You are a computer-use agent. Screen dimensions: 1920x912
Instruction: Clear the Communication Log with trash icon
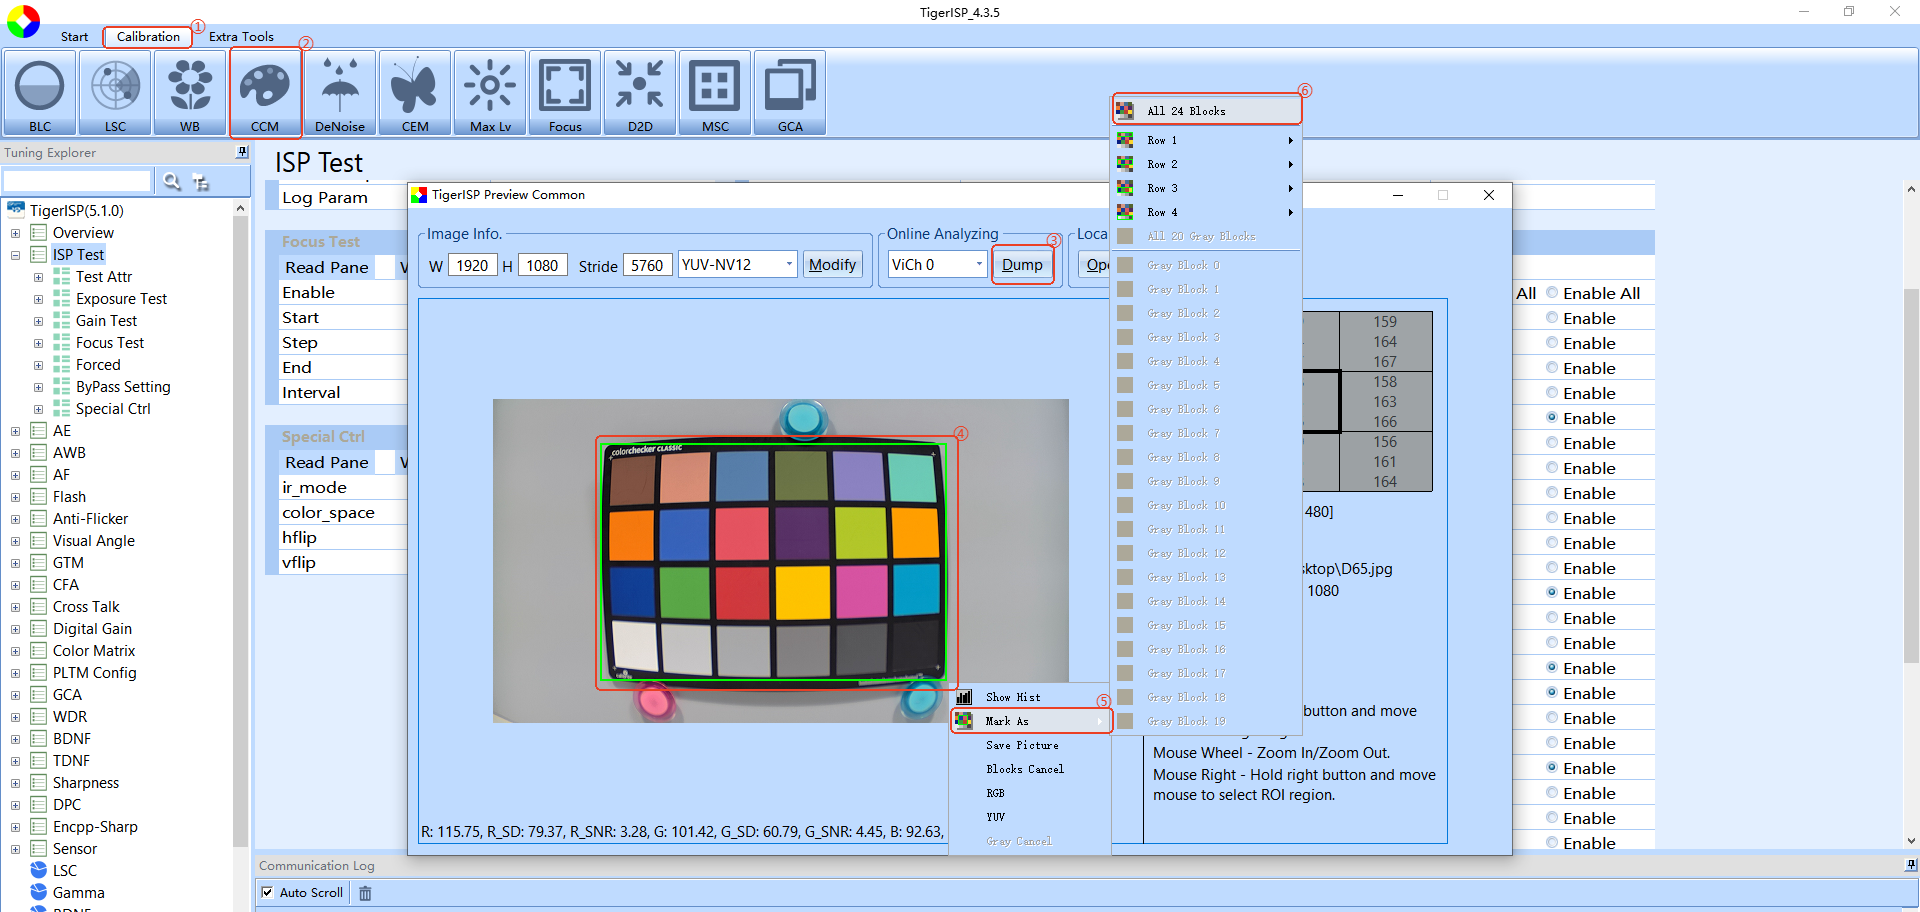click(365, 893)
